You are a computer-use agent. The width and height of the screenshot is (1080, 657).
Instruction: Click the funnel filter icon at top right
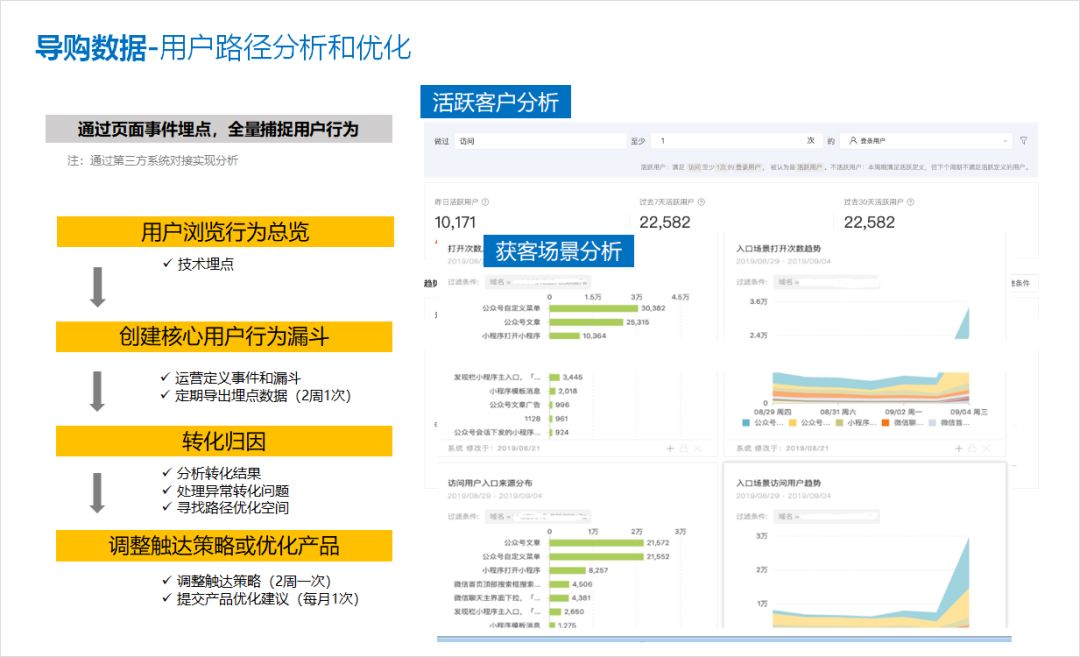click(1024, 140)
